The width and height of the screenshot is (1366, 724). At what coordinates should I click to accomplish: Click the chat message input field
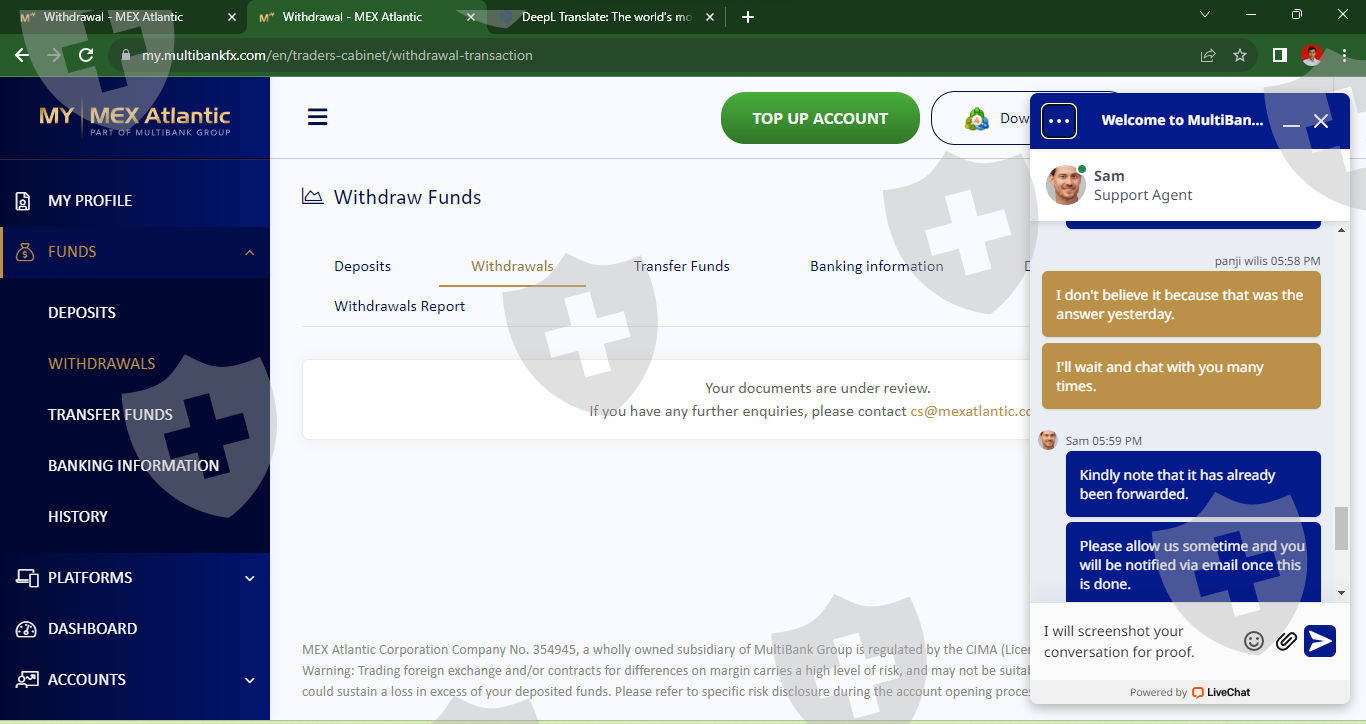(x=1135, y=641)
